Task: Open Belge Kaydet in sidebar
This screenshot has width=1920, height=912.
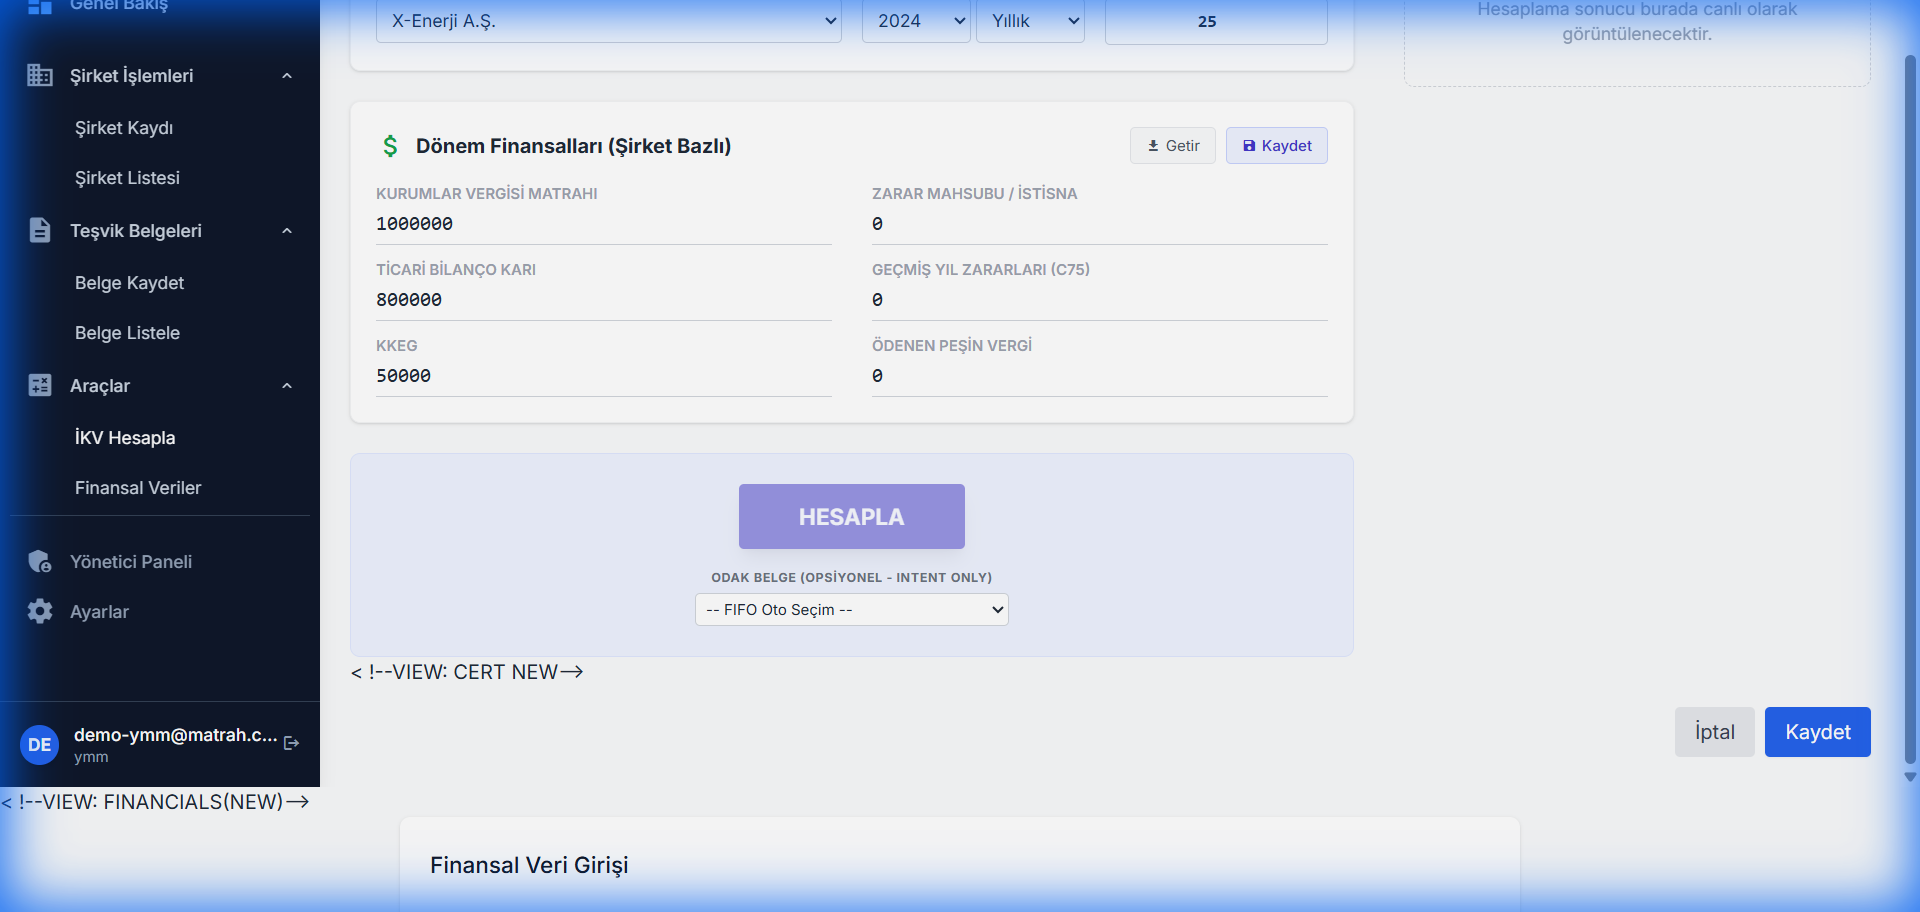Action: (x=129, y=283)
